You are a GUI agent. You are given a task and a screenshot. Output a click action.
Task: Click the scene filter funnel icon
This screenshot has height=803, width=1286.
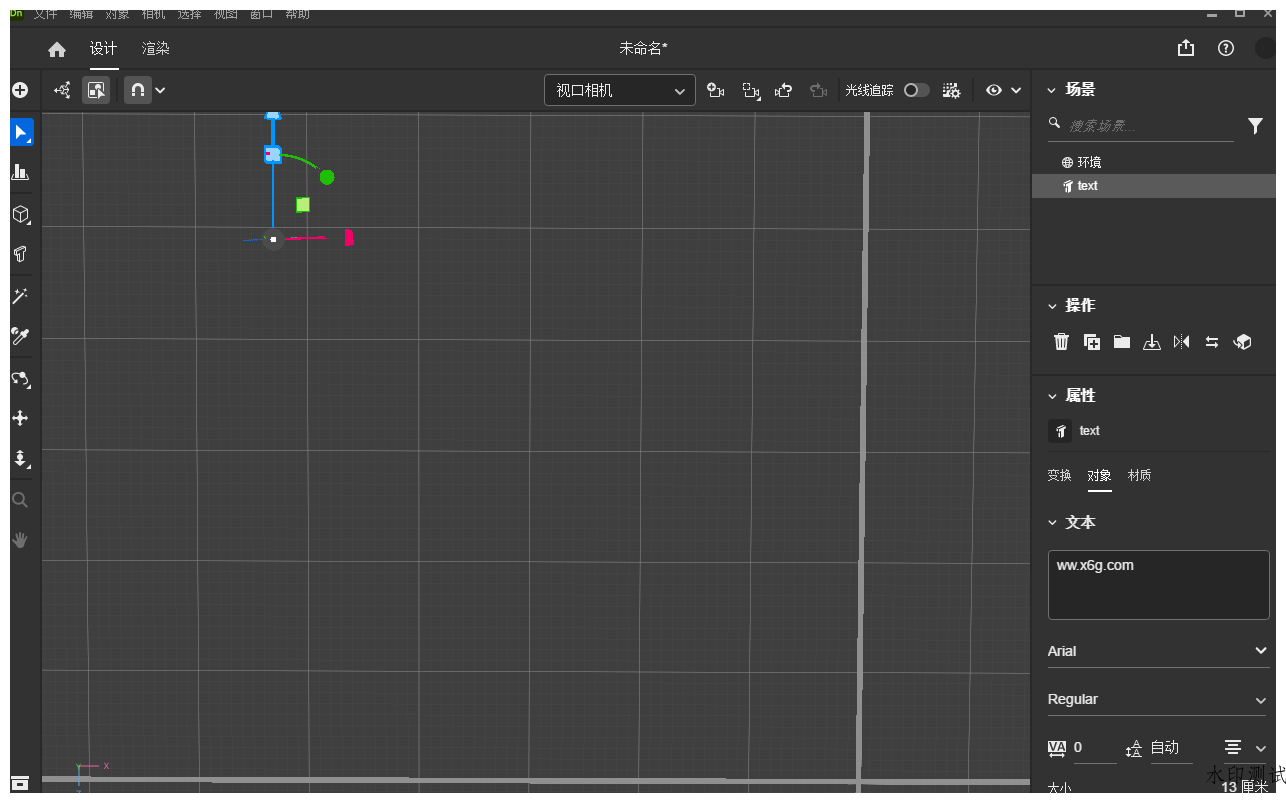coord(1256,126)
